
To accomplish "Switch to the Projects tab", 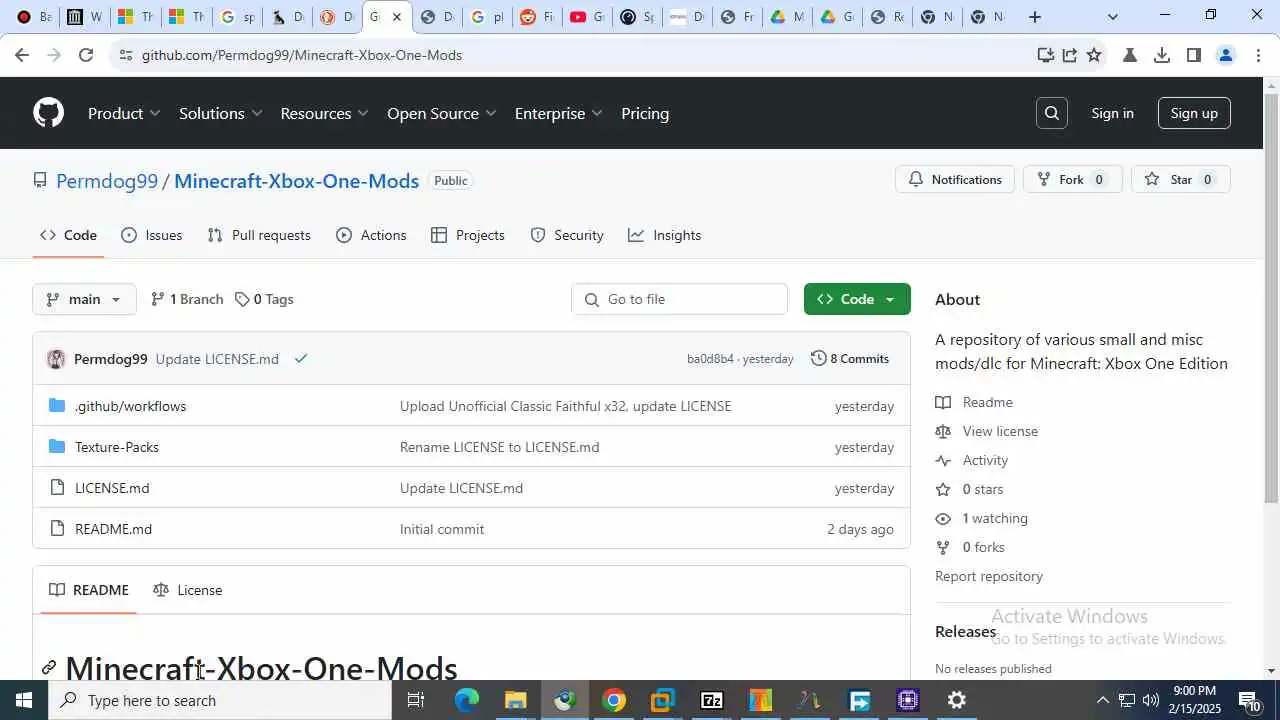I will point(468,235).
